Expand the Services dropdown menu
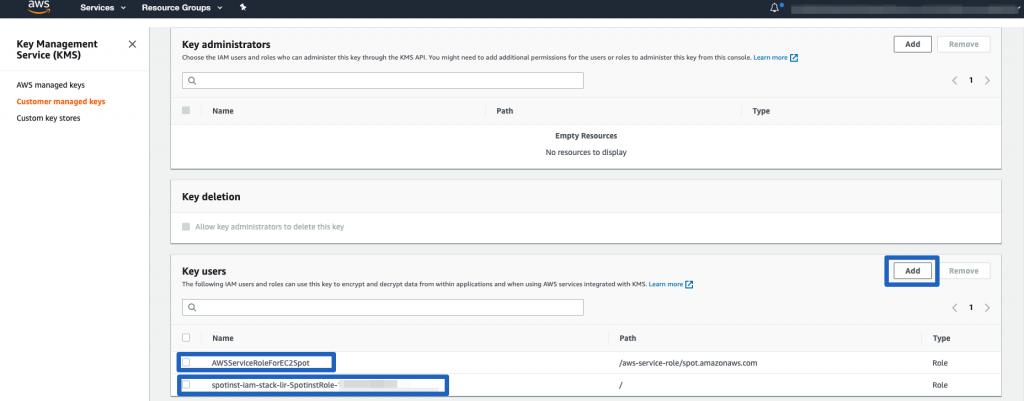 103,7
